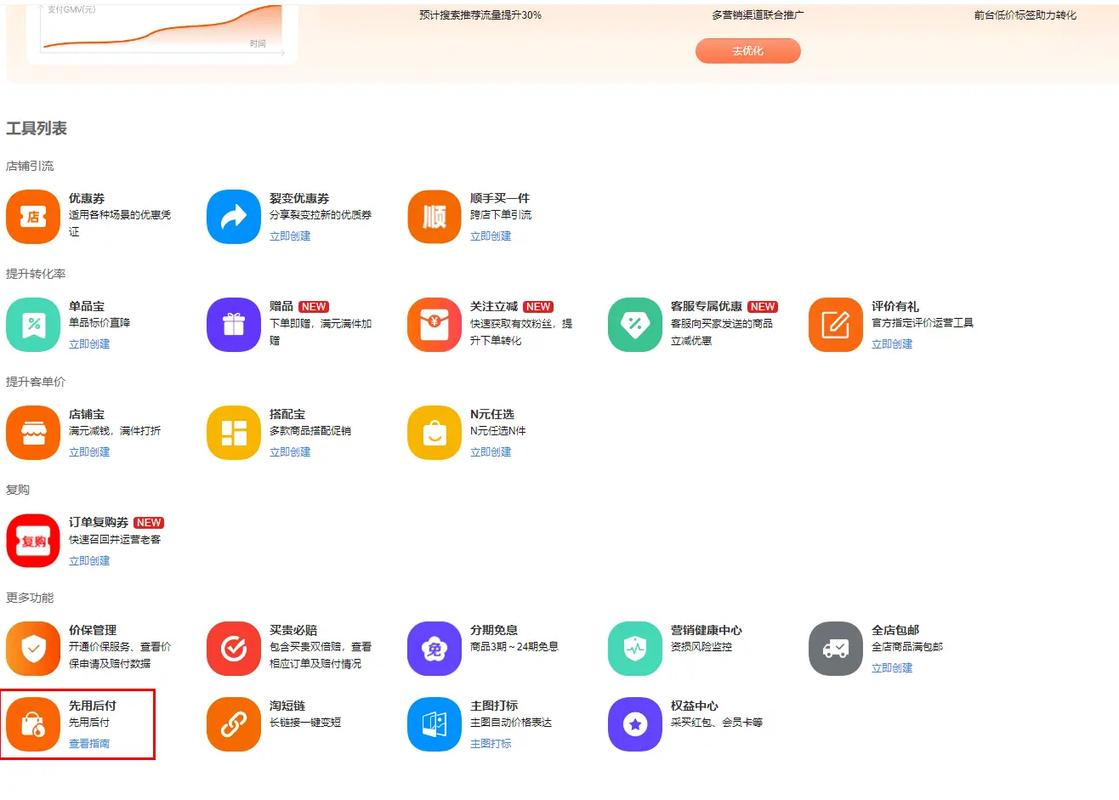The height and width of the screenshot is (800, 1119).
Task: Click the 工具列表 heading
Action: click(36, 128)
